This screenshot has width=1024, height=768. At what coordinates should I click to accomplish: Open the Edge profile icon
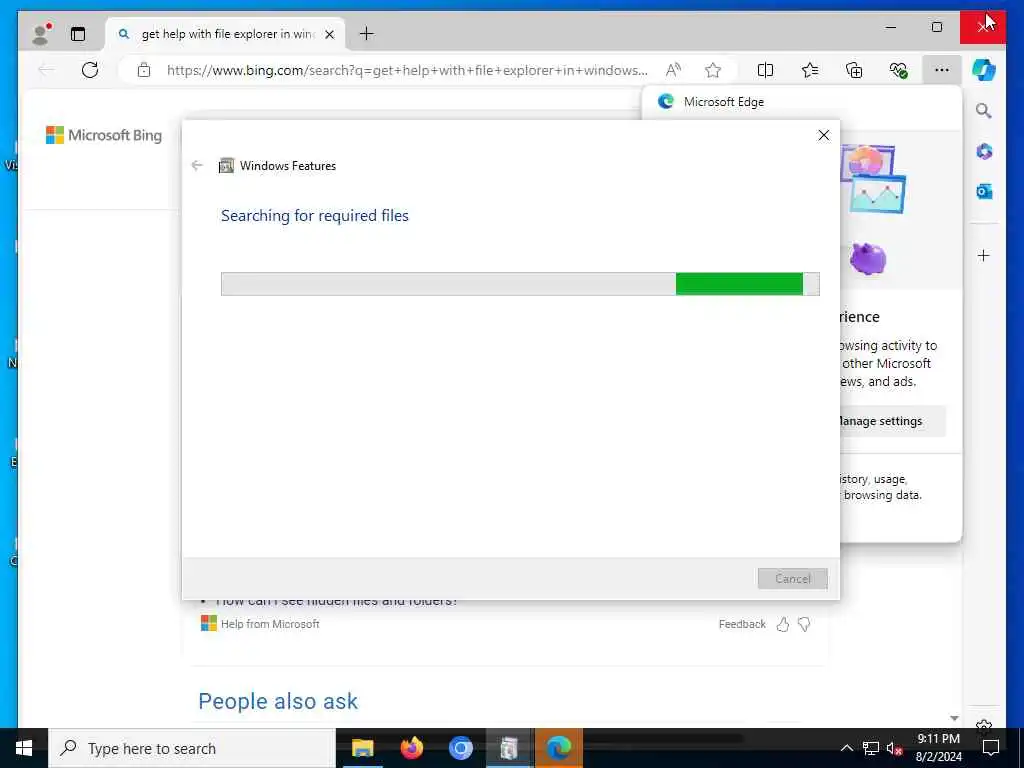click(x=42, y=33)
